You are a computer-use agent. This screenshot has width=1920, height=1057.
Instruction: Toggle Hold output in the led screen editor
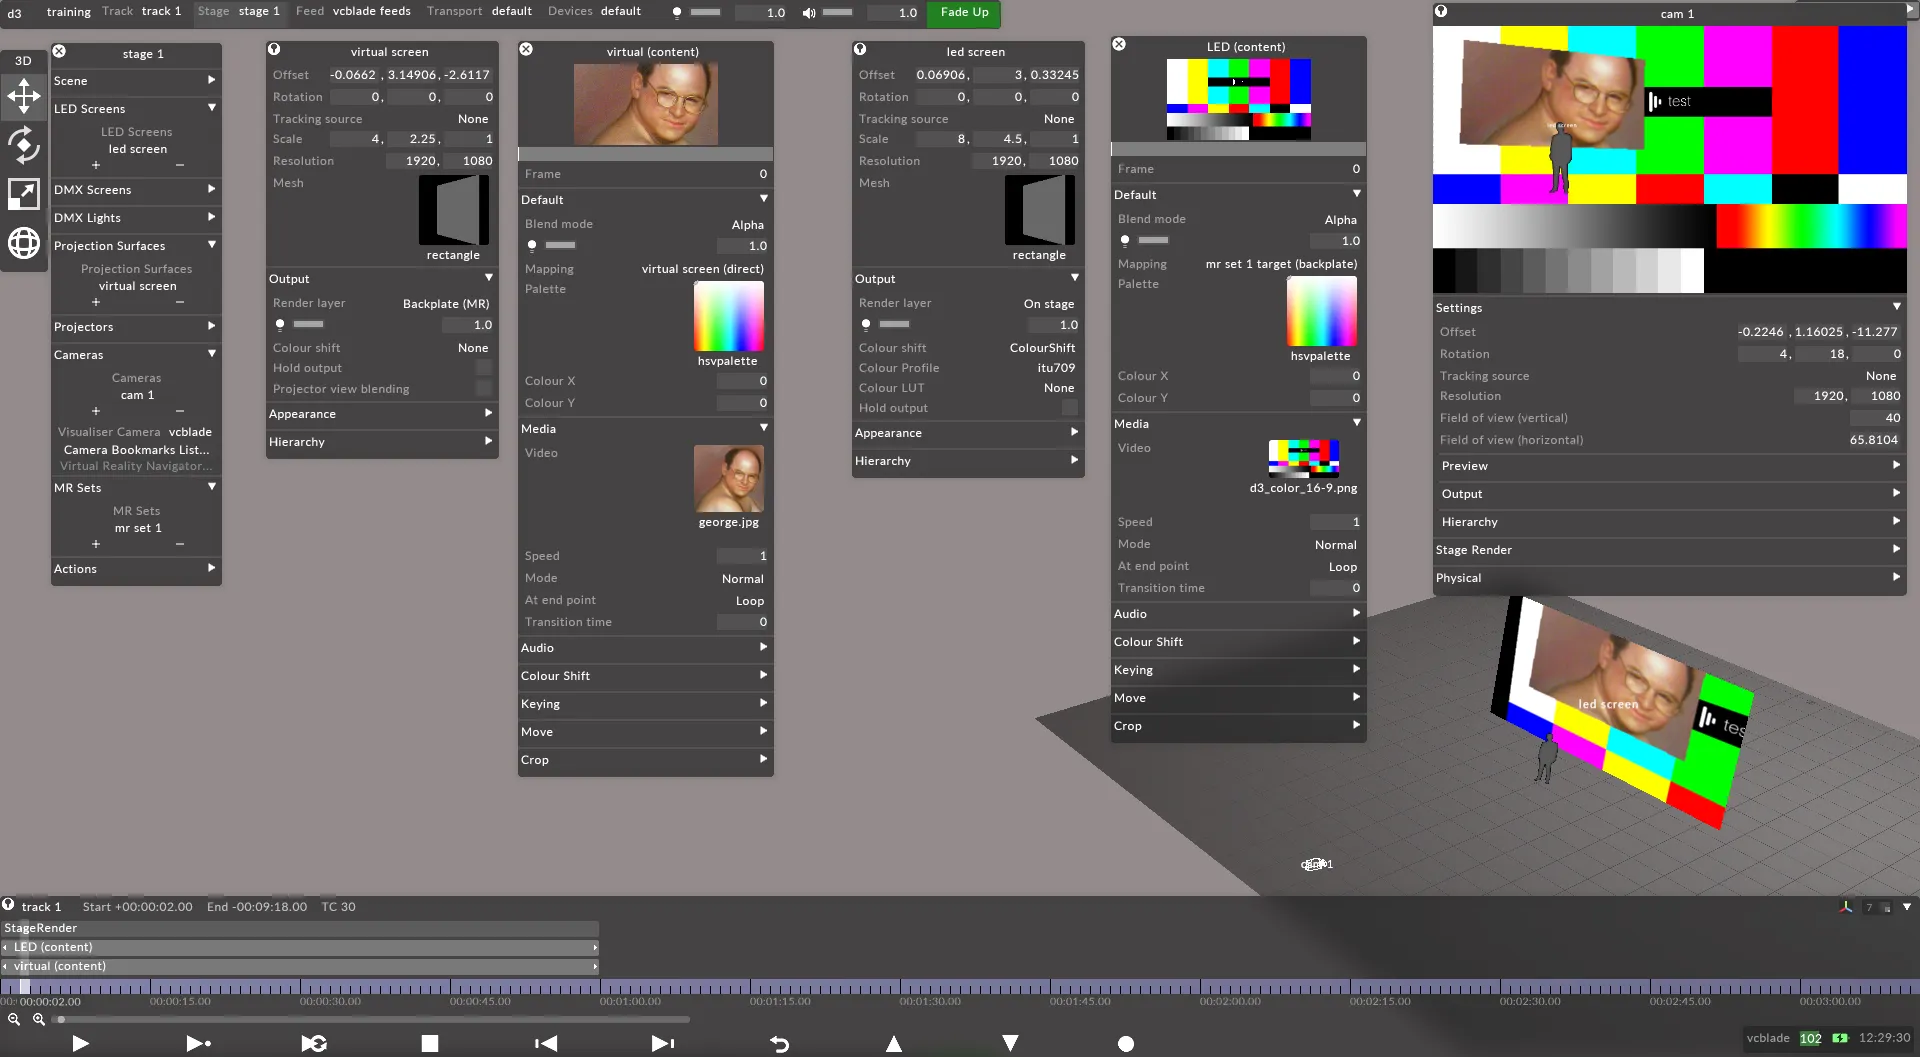coord(1069,408)
